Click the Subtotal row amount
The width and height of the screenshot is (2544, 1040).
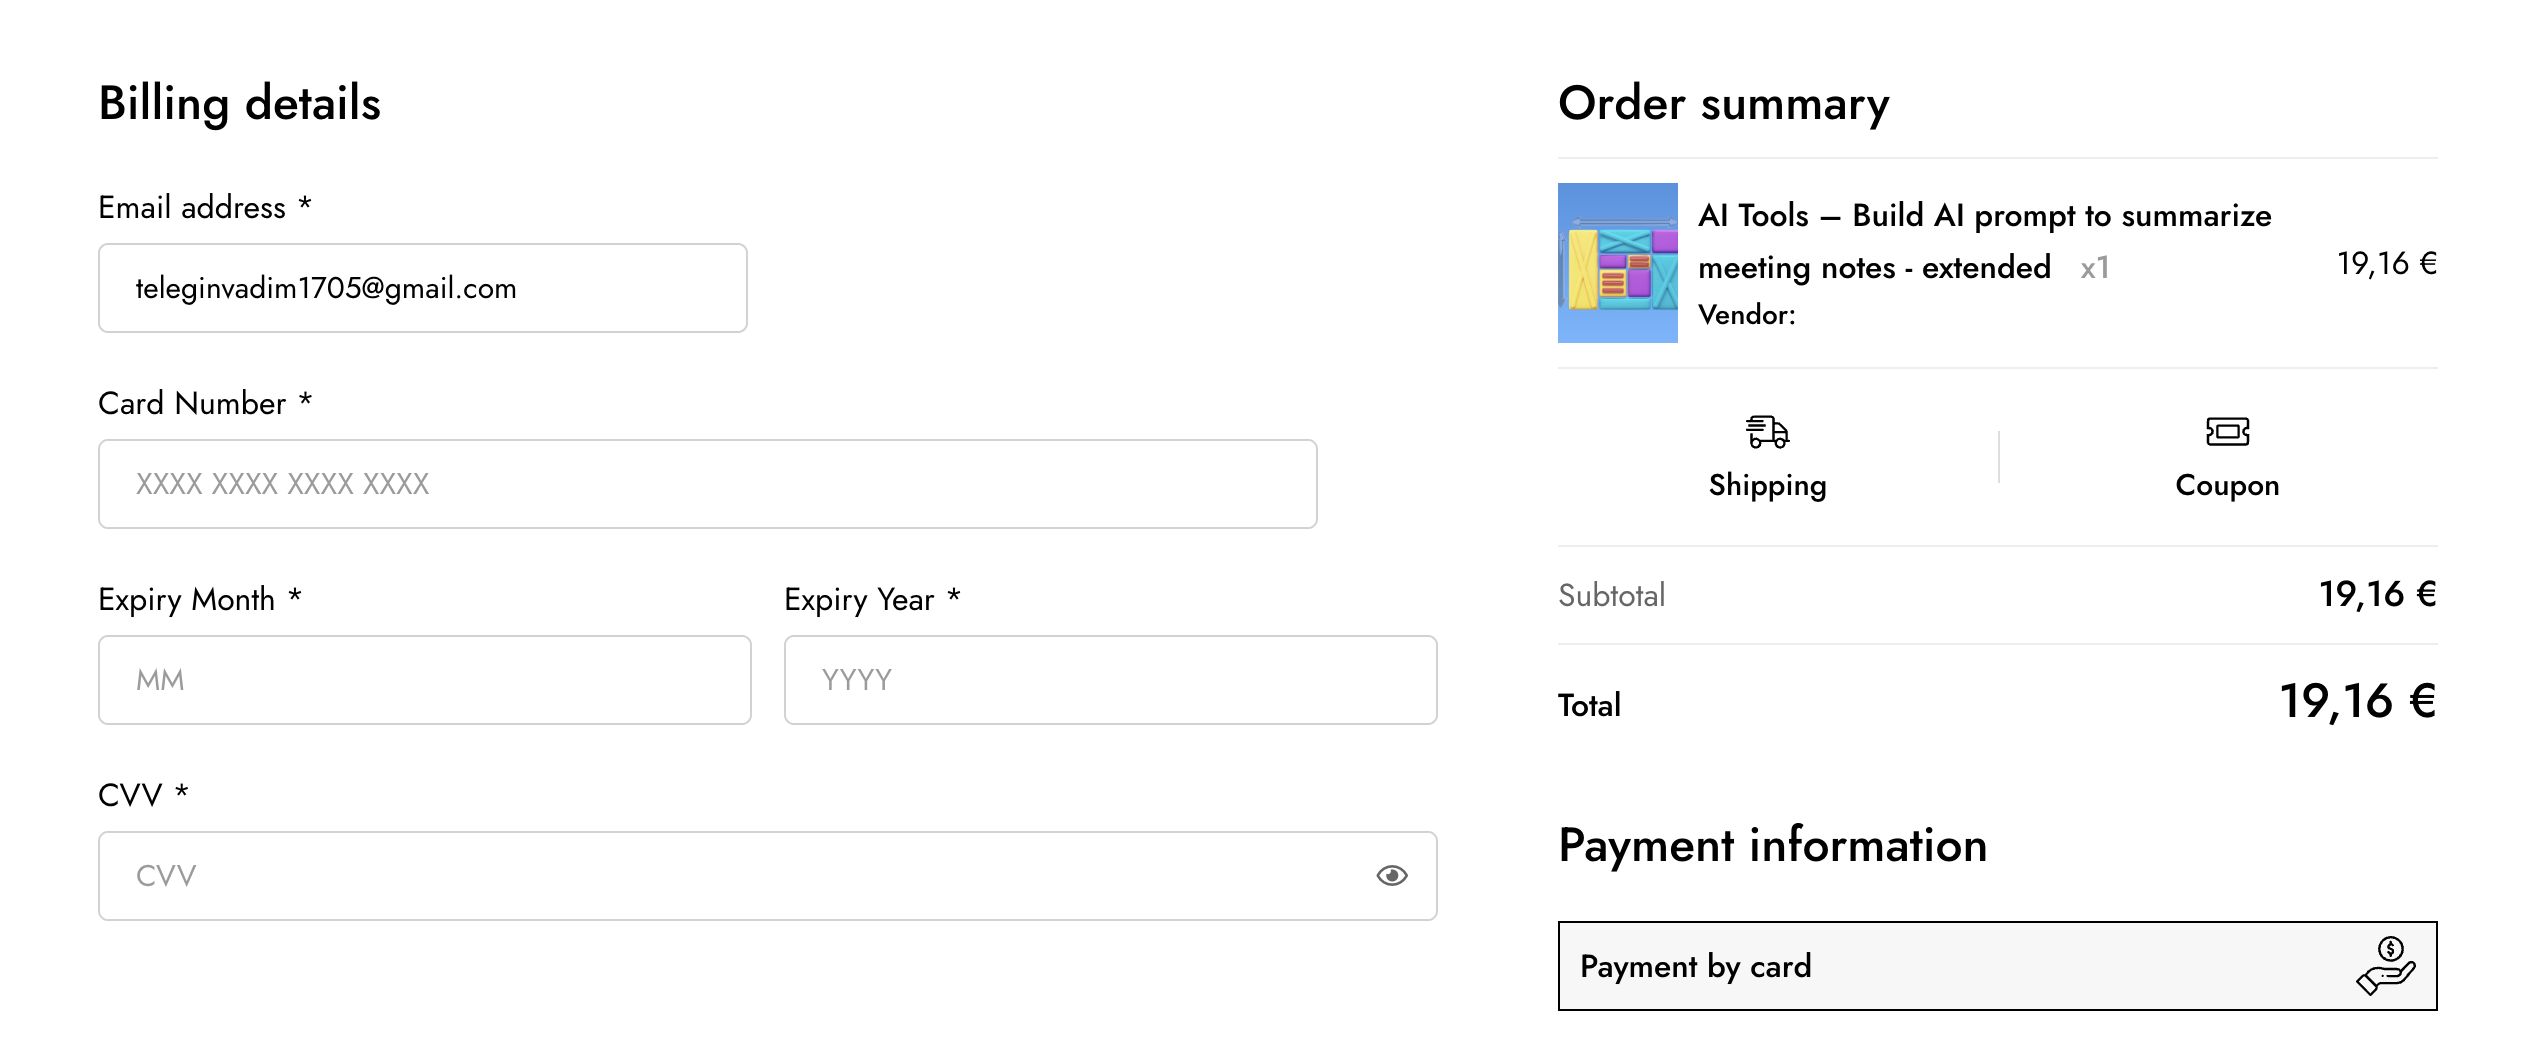[x=2377, y=595]
